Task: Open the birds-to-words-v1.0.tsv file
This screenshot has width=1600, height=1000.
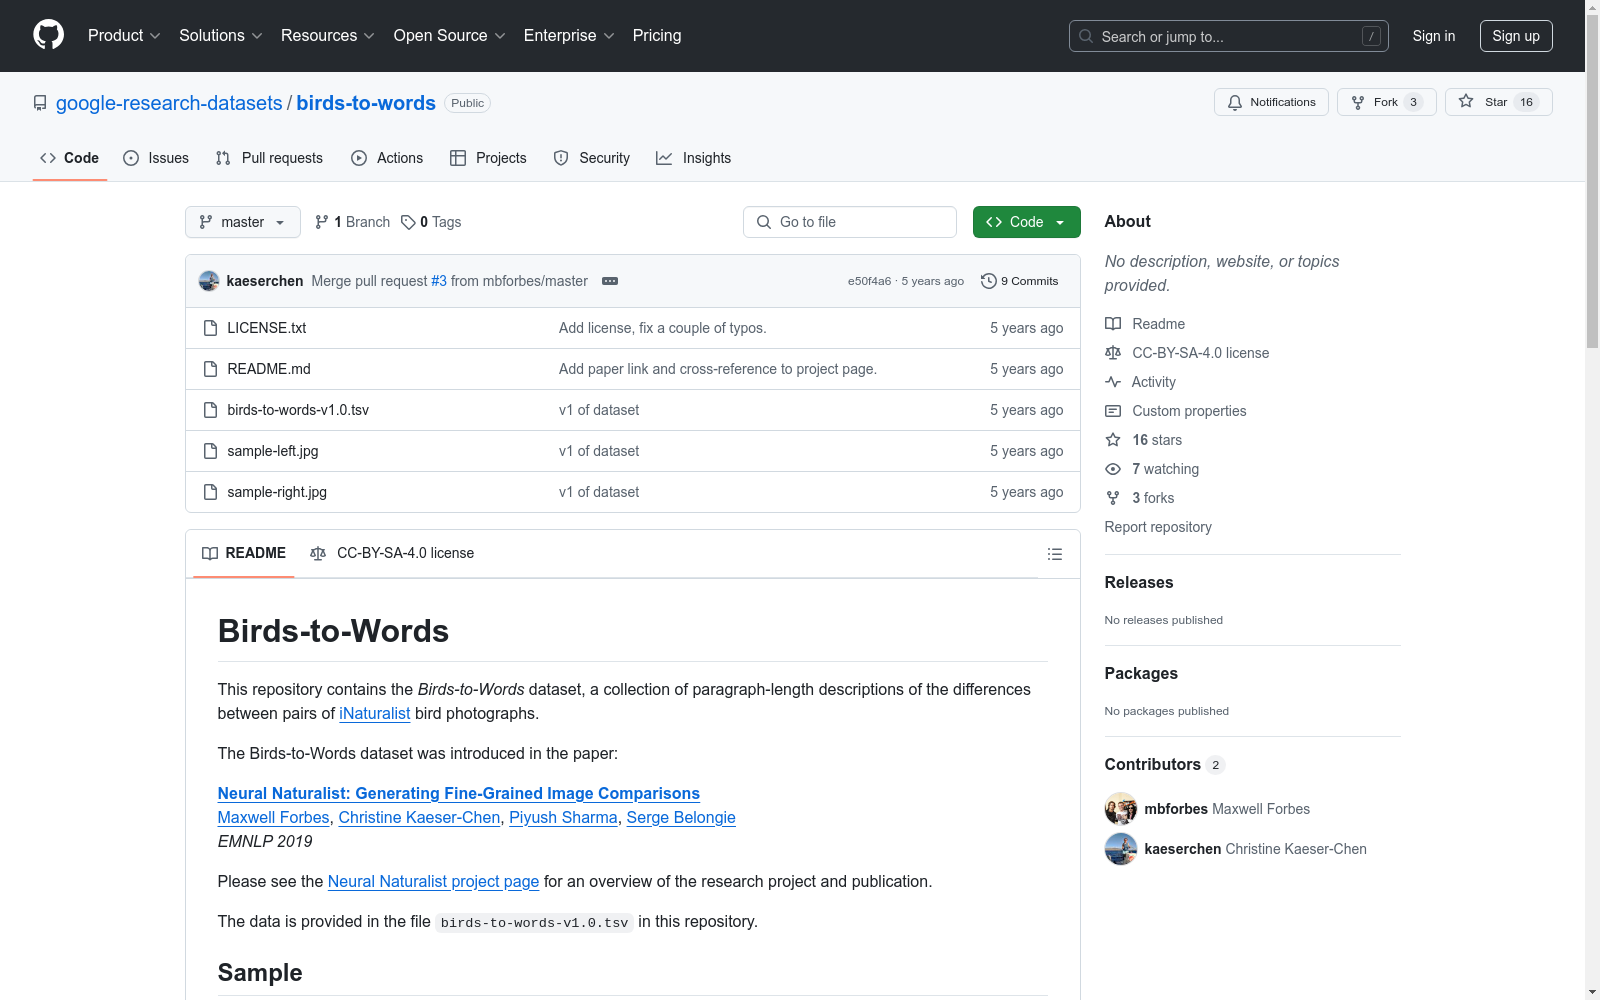Action: [298, 410]
